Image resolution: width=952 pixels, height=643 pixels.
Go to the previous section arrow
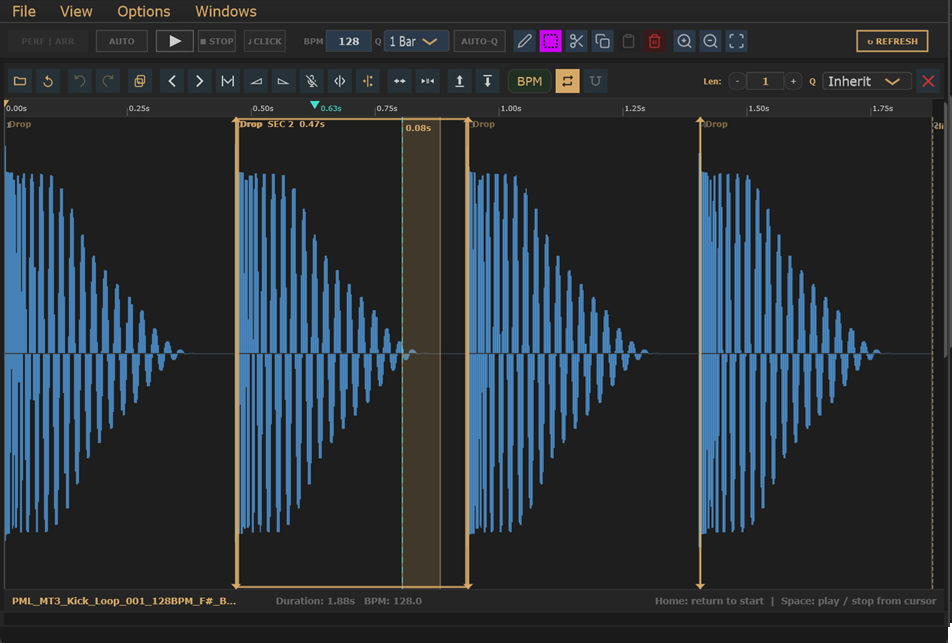click(x=172, y=81)
